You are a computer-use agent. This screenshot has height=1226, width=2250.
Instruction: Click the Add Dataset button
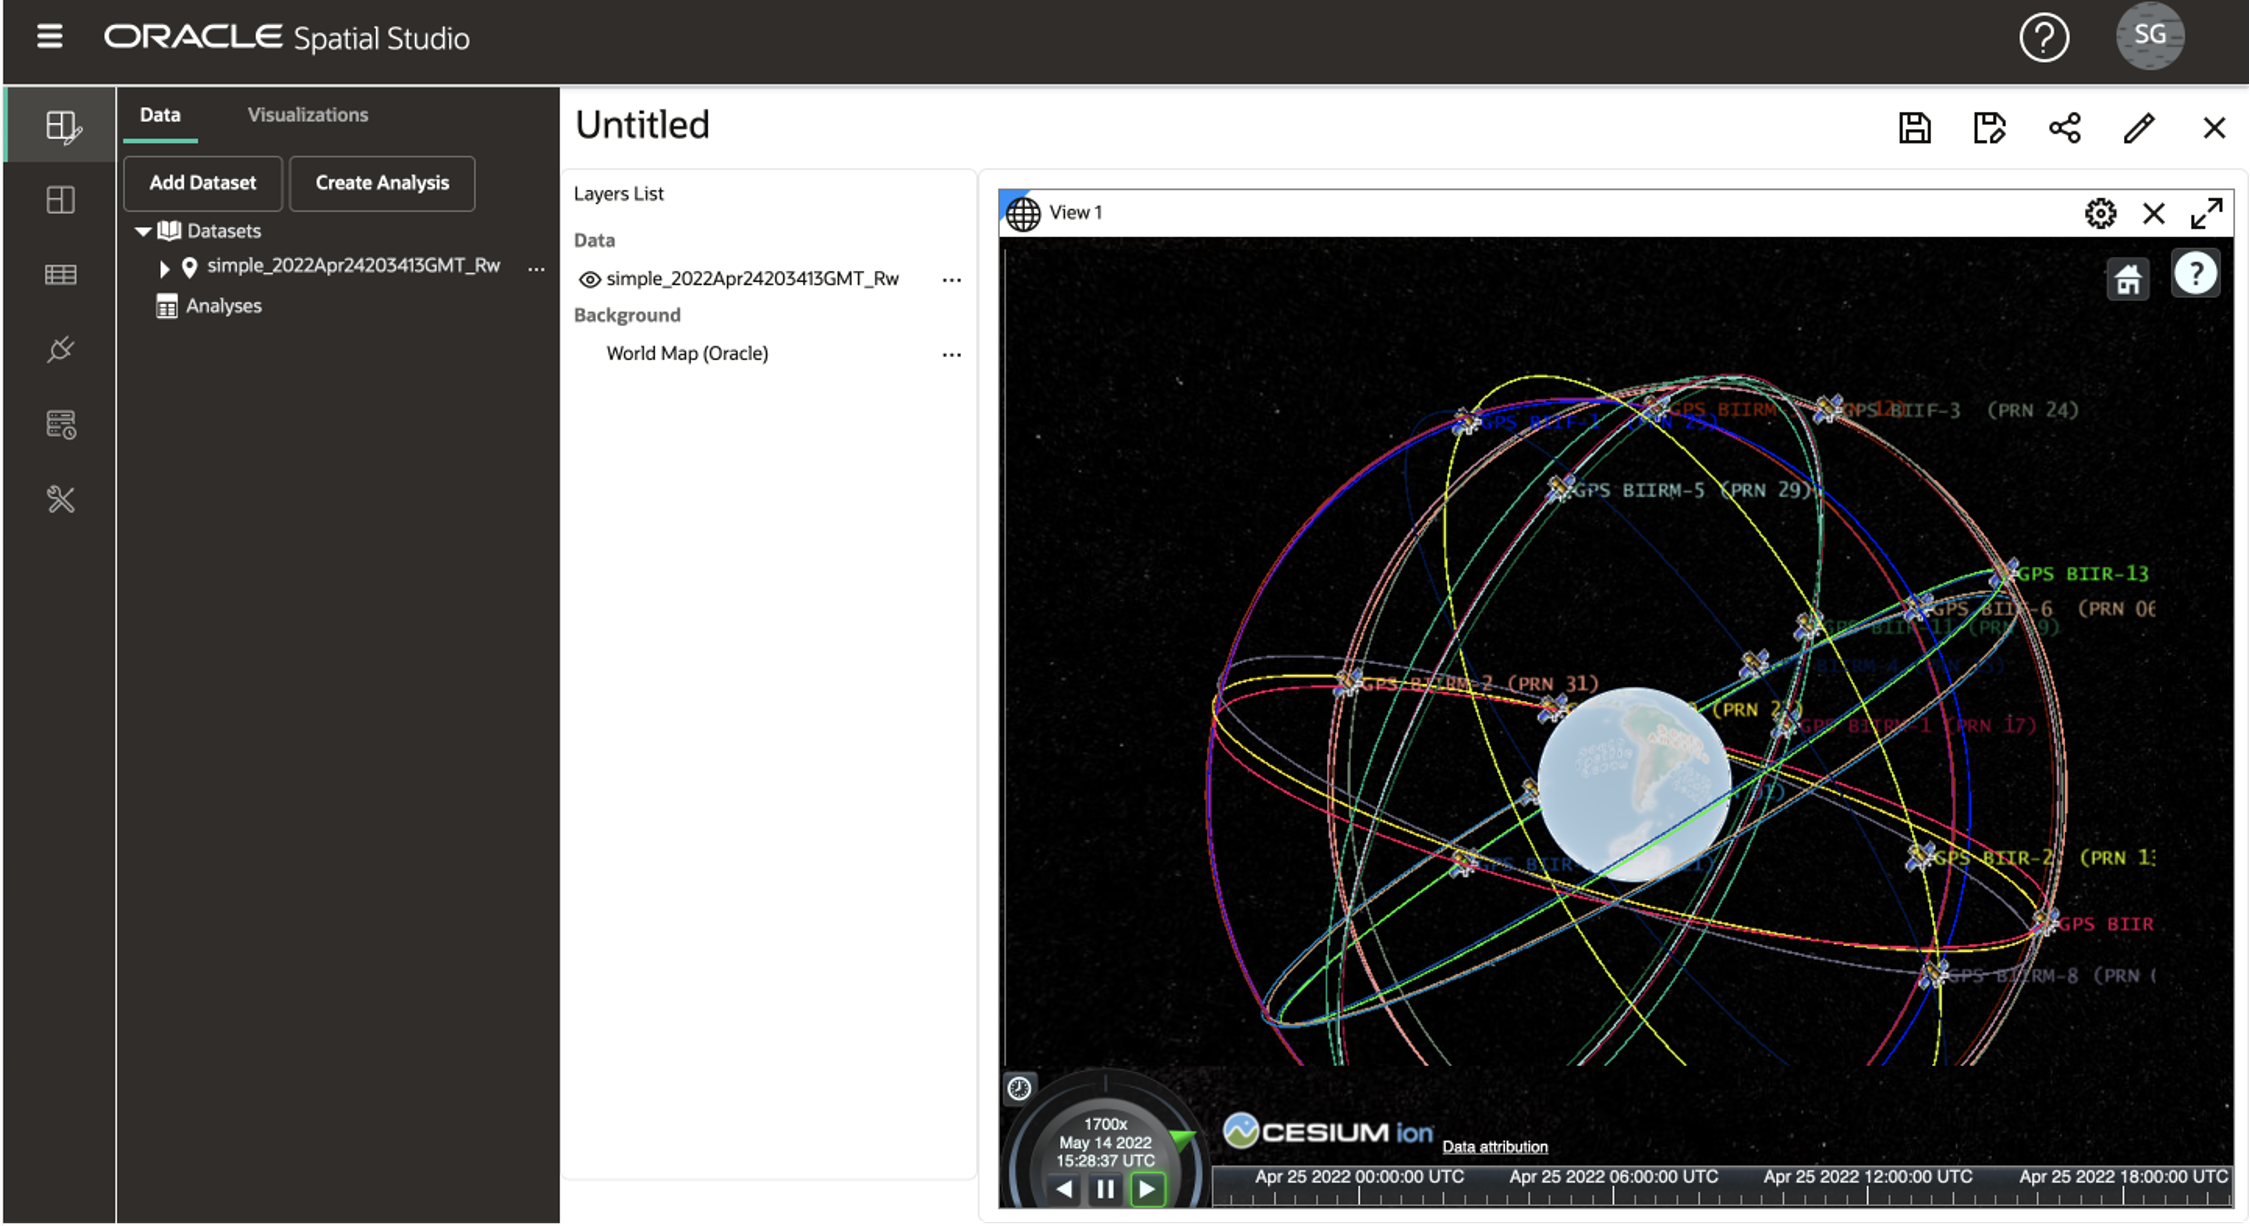[x=203, y=183]
